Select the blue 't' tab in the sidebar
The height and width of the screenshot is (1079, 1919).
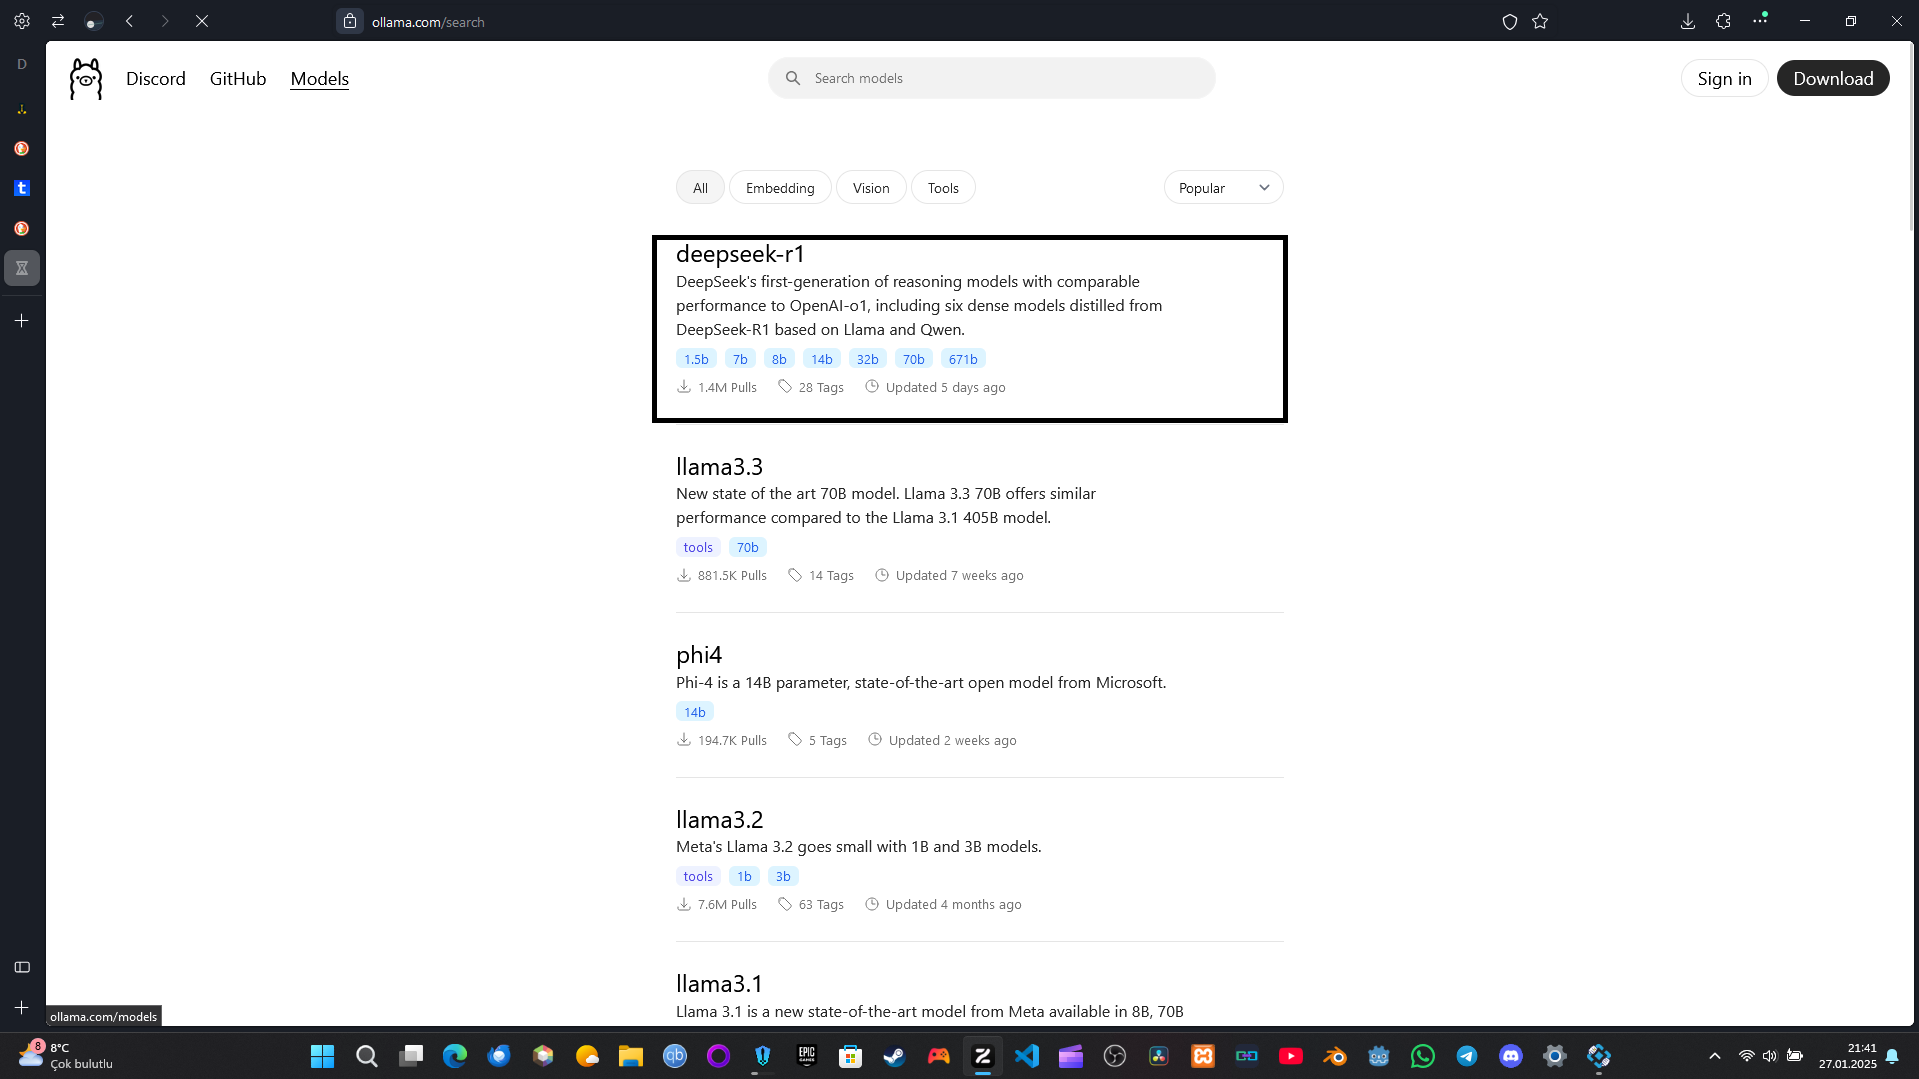click(22, 188)
